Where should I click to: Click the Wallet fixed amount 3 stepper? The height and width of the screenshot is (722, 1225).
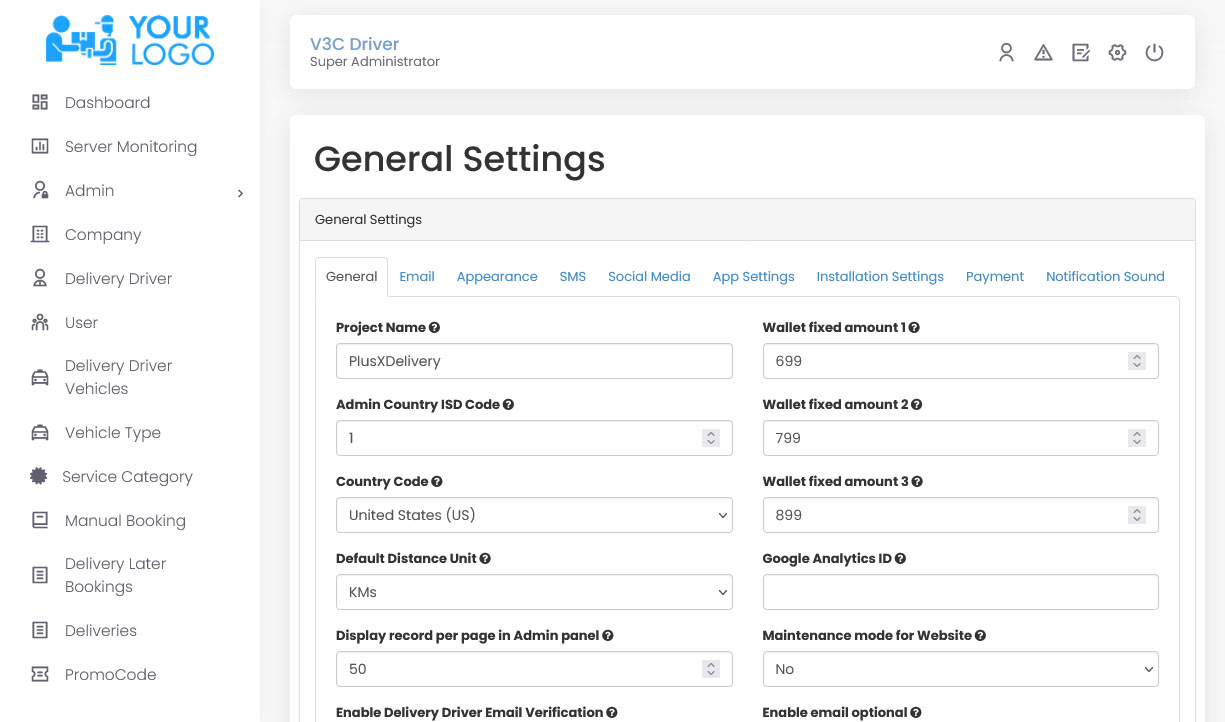(x=1137, y=515)
